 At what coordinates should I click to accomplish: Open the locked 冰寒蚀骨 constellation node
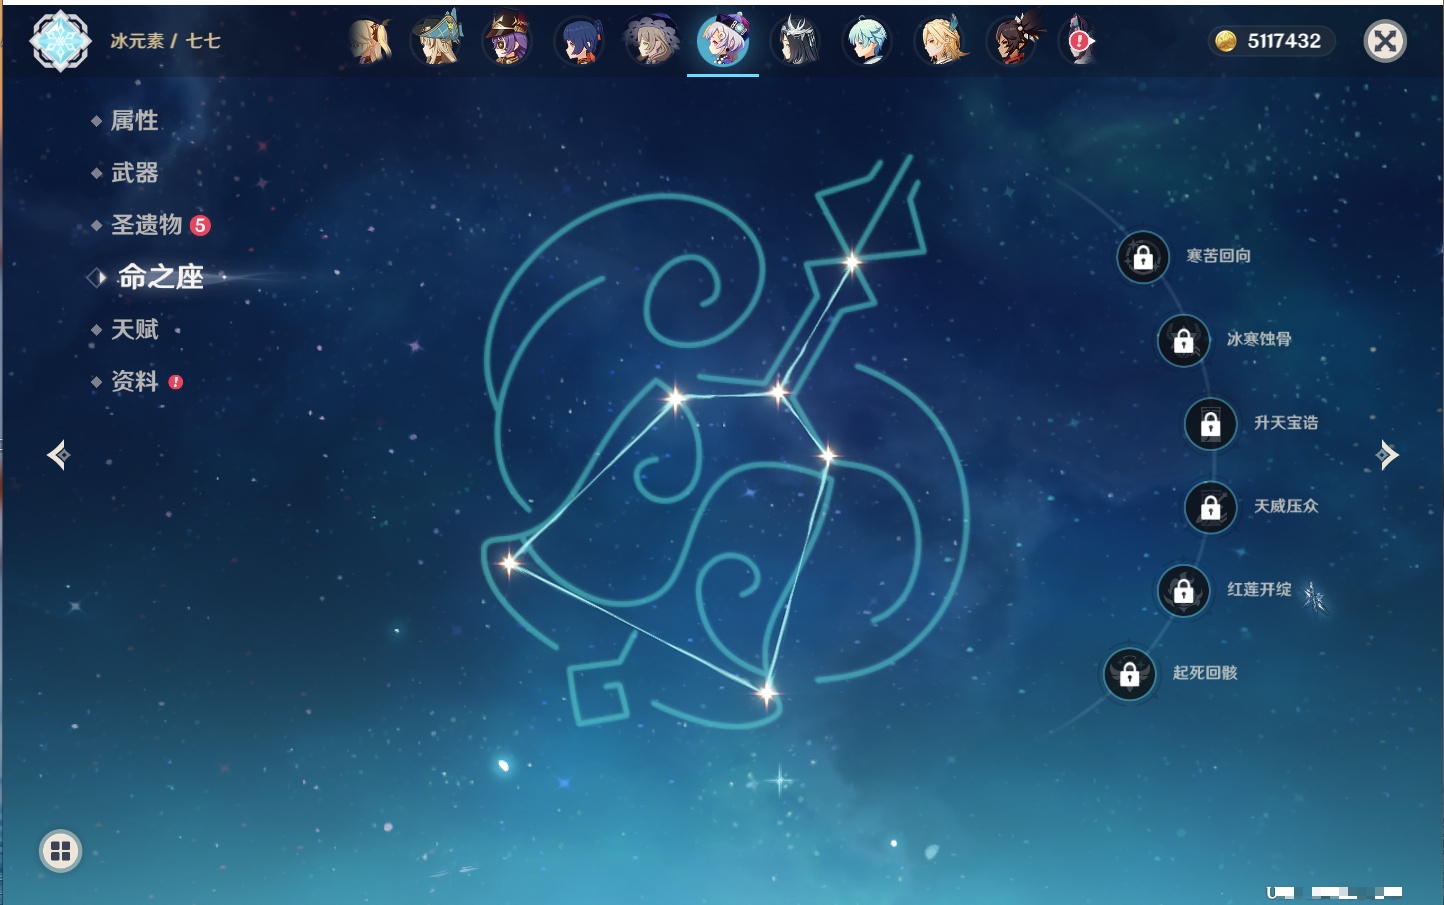[1184, 340]
